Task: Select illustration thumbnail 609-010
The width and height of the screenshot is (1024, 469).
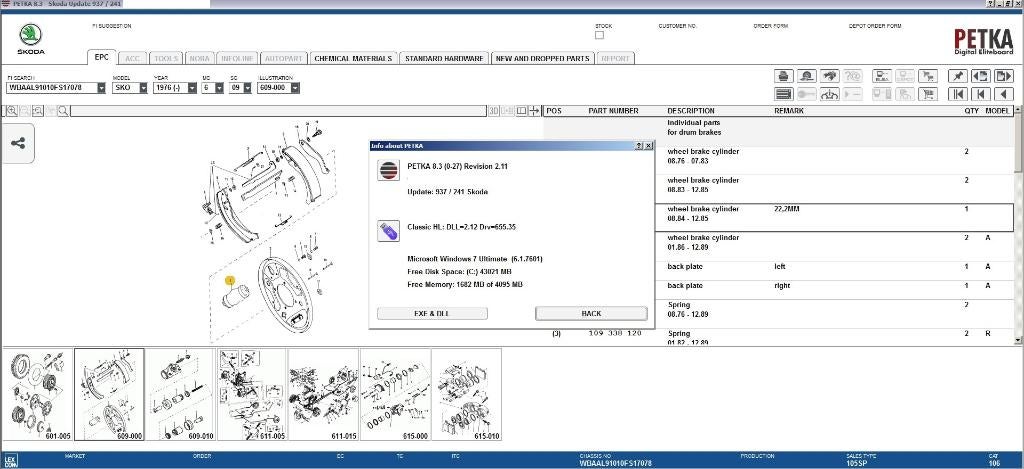Action: click(180, 395)
